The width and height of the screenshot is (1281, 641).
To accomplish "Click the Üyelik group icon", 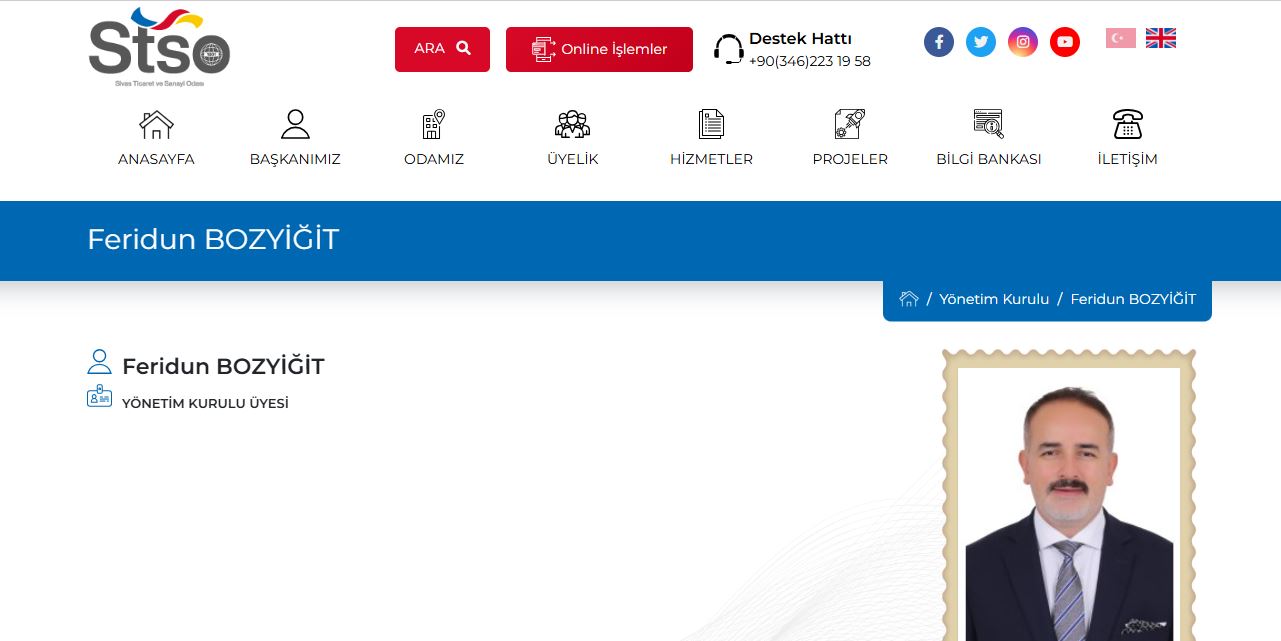I will click(x=572, y=124).
